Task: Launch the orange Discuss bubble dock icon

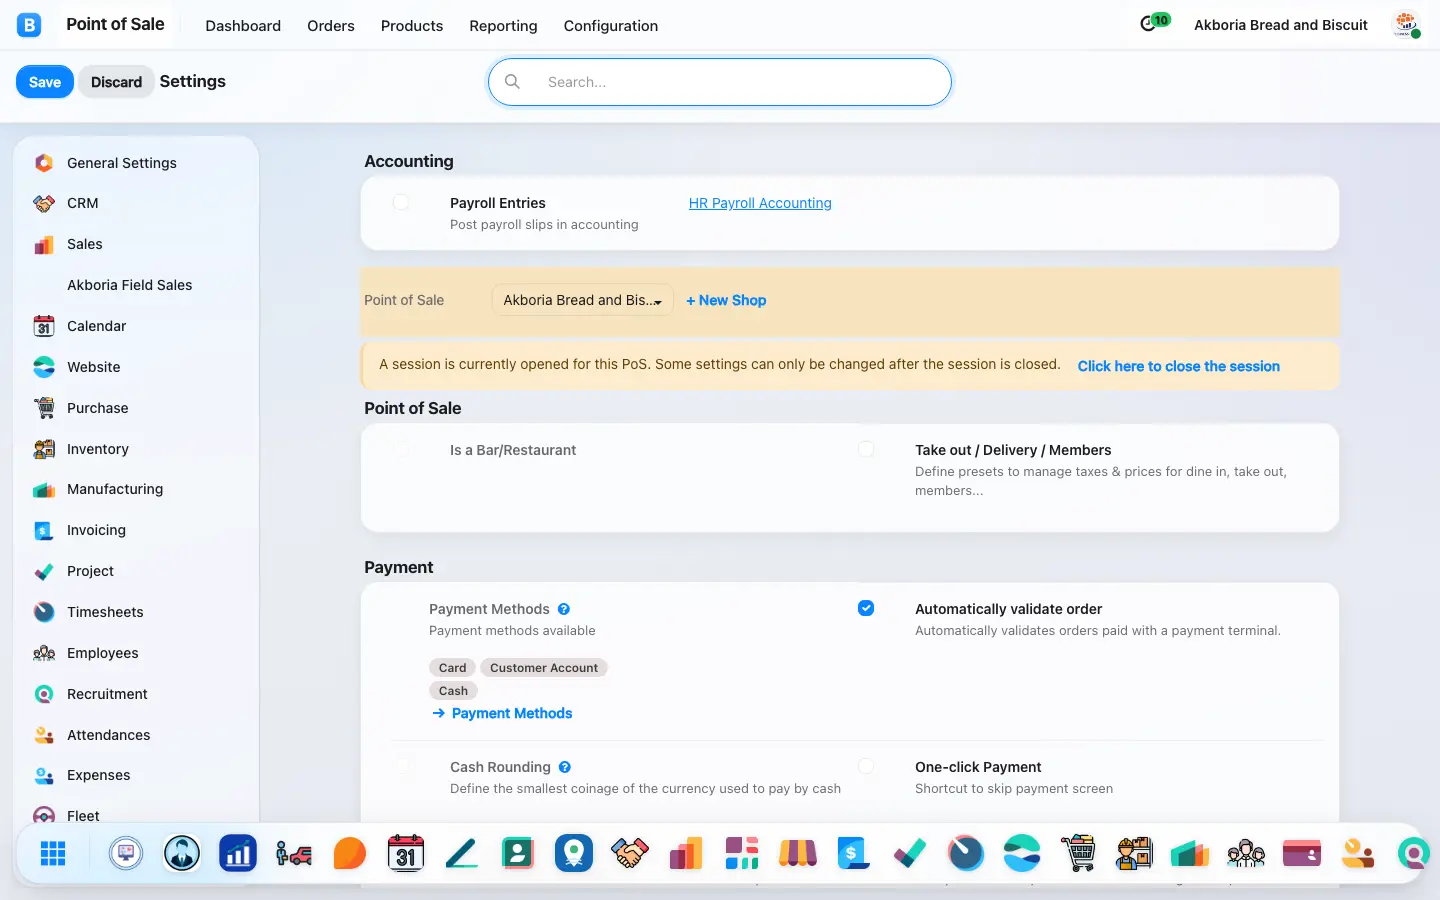Action: coord(350,853)
